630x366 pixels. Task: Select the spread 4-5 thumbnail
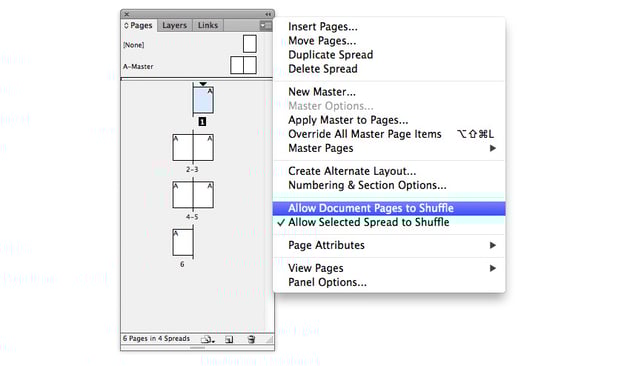193,194
